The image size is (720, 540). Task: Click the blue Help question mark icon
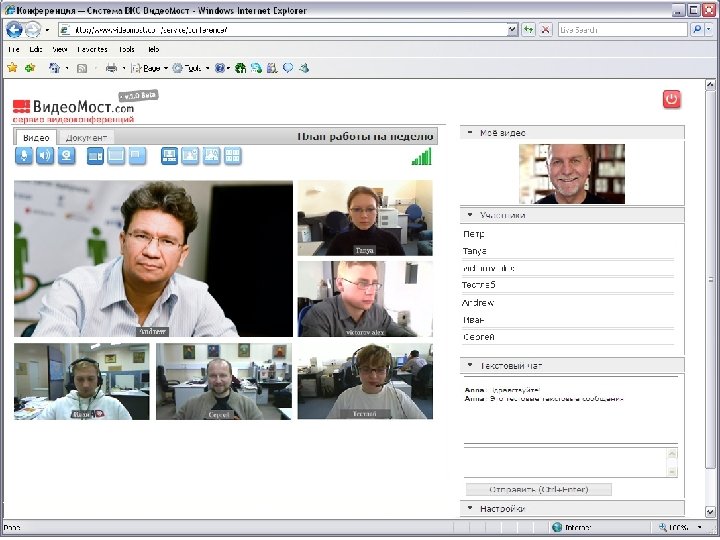tap(219, 68)
